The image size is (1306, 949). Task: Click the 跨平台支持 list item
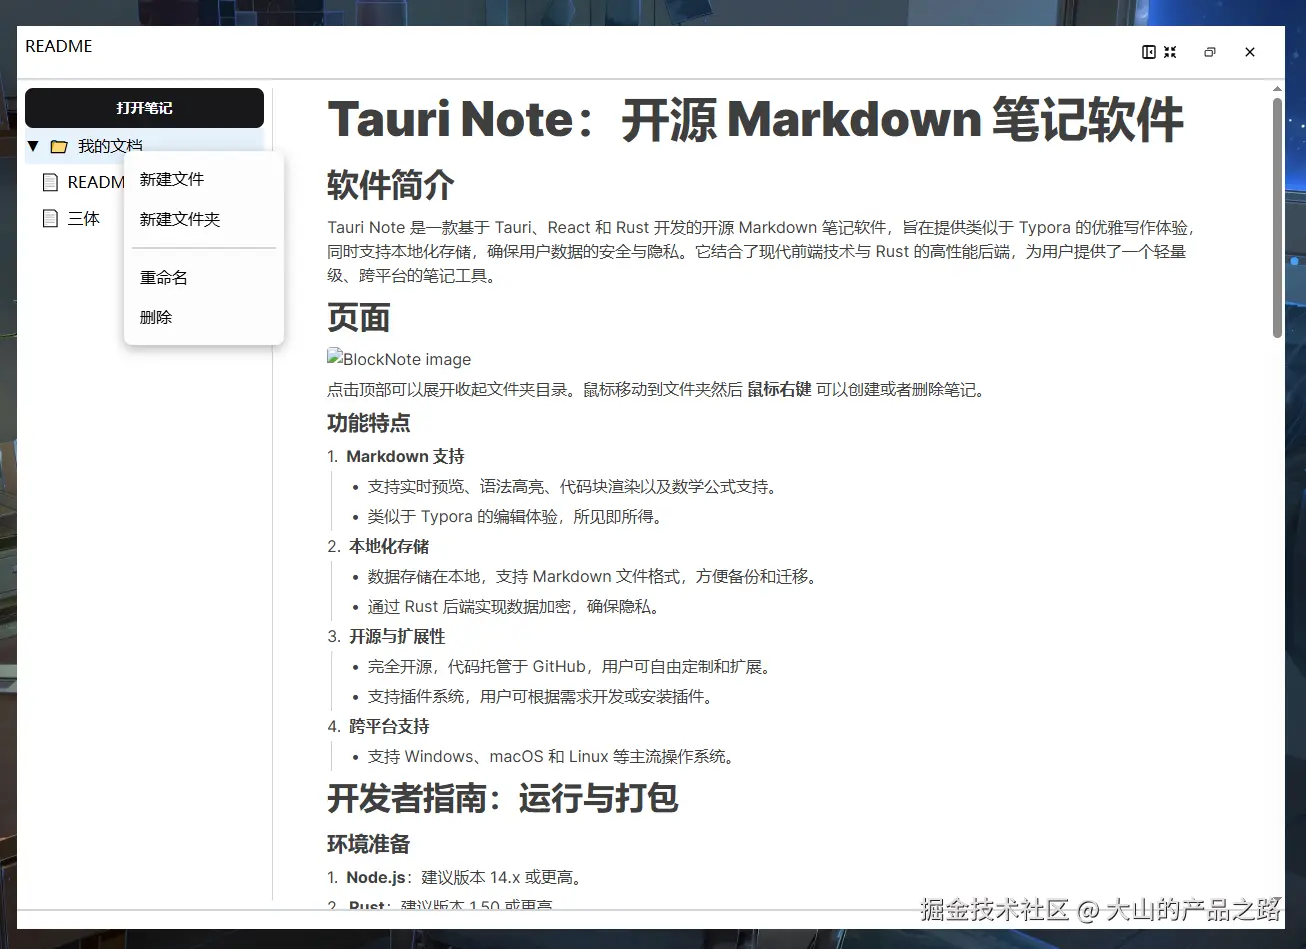click(389, 726)
